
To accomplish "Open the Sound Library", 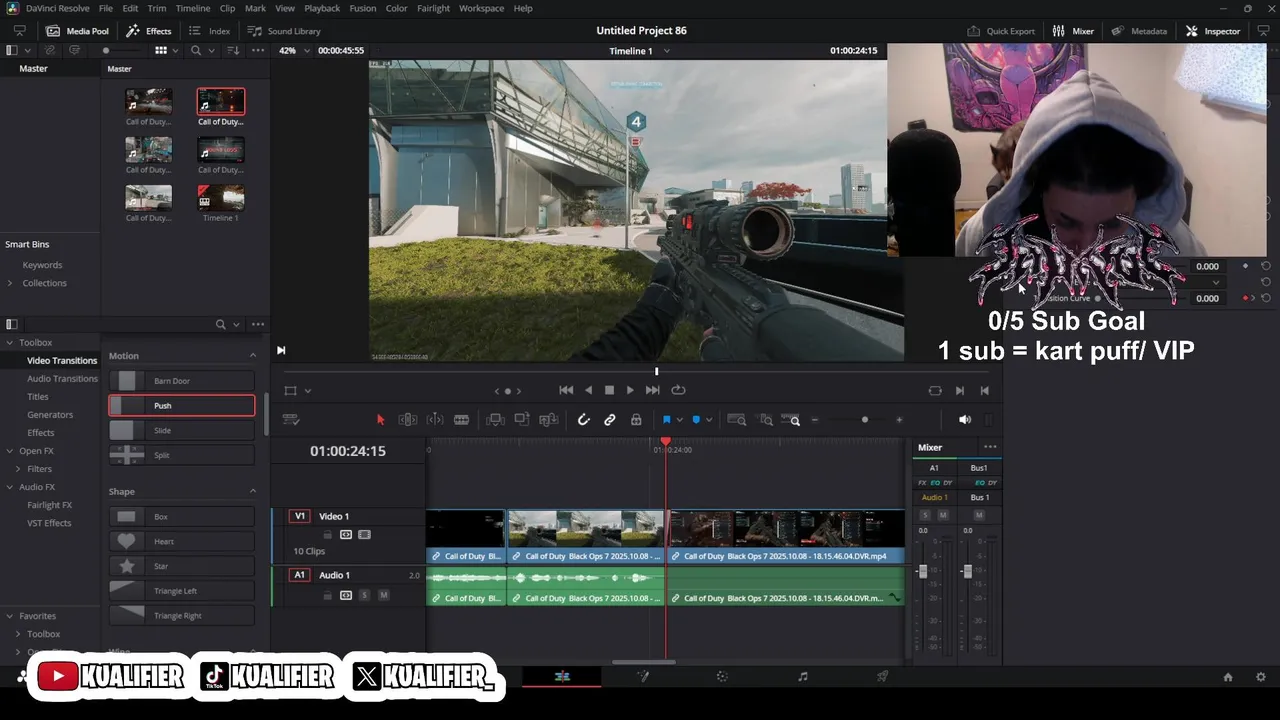I will pyautogui.click(x=284, y=31).
